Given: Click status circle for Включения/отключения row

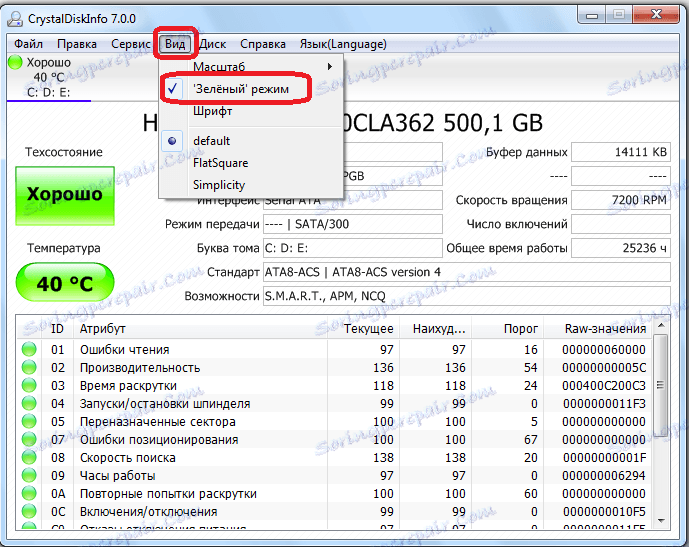Looking at the screenshot, I should coord(29,511).
